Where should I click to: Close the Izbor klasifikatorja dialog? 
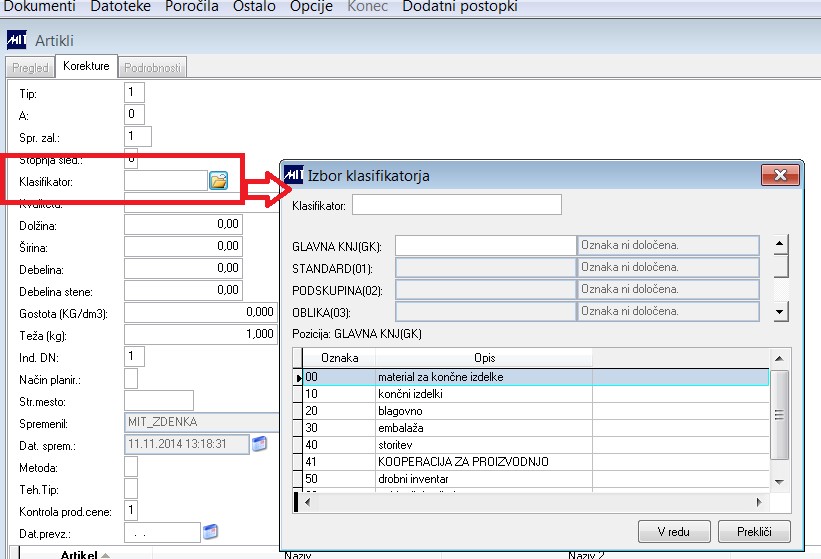(780, 175)
